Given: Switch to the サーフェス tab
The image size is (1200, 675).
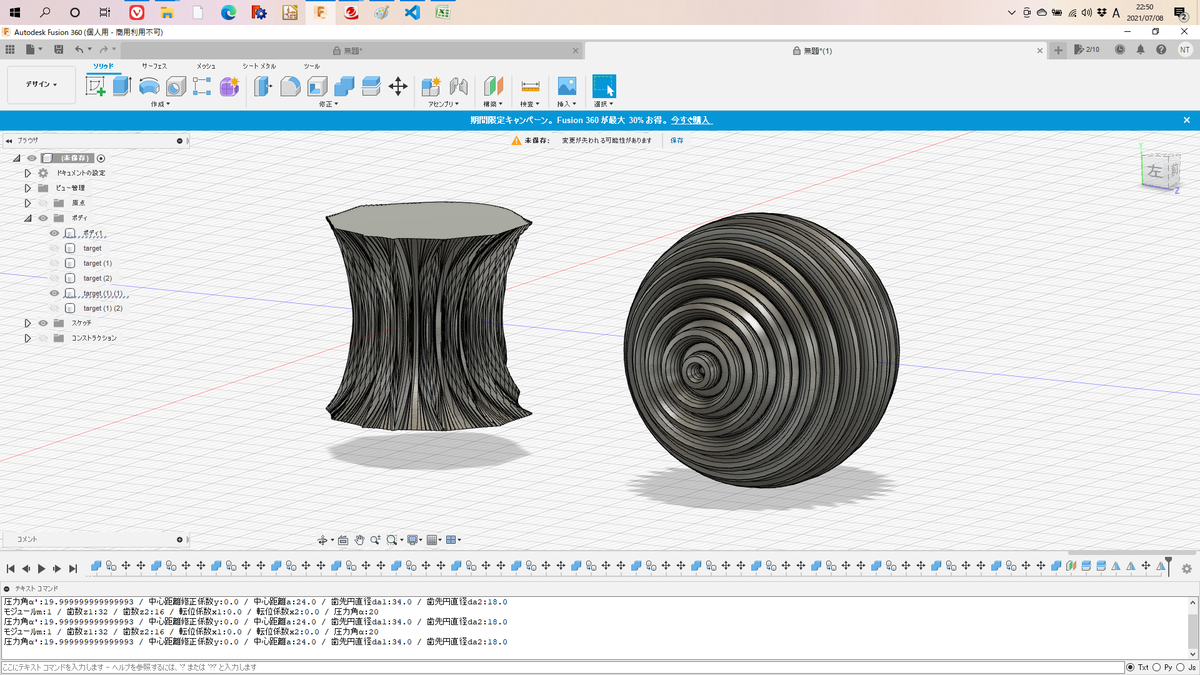Looking at the screenshot, I should pos(154,66).
